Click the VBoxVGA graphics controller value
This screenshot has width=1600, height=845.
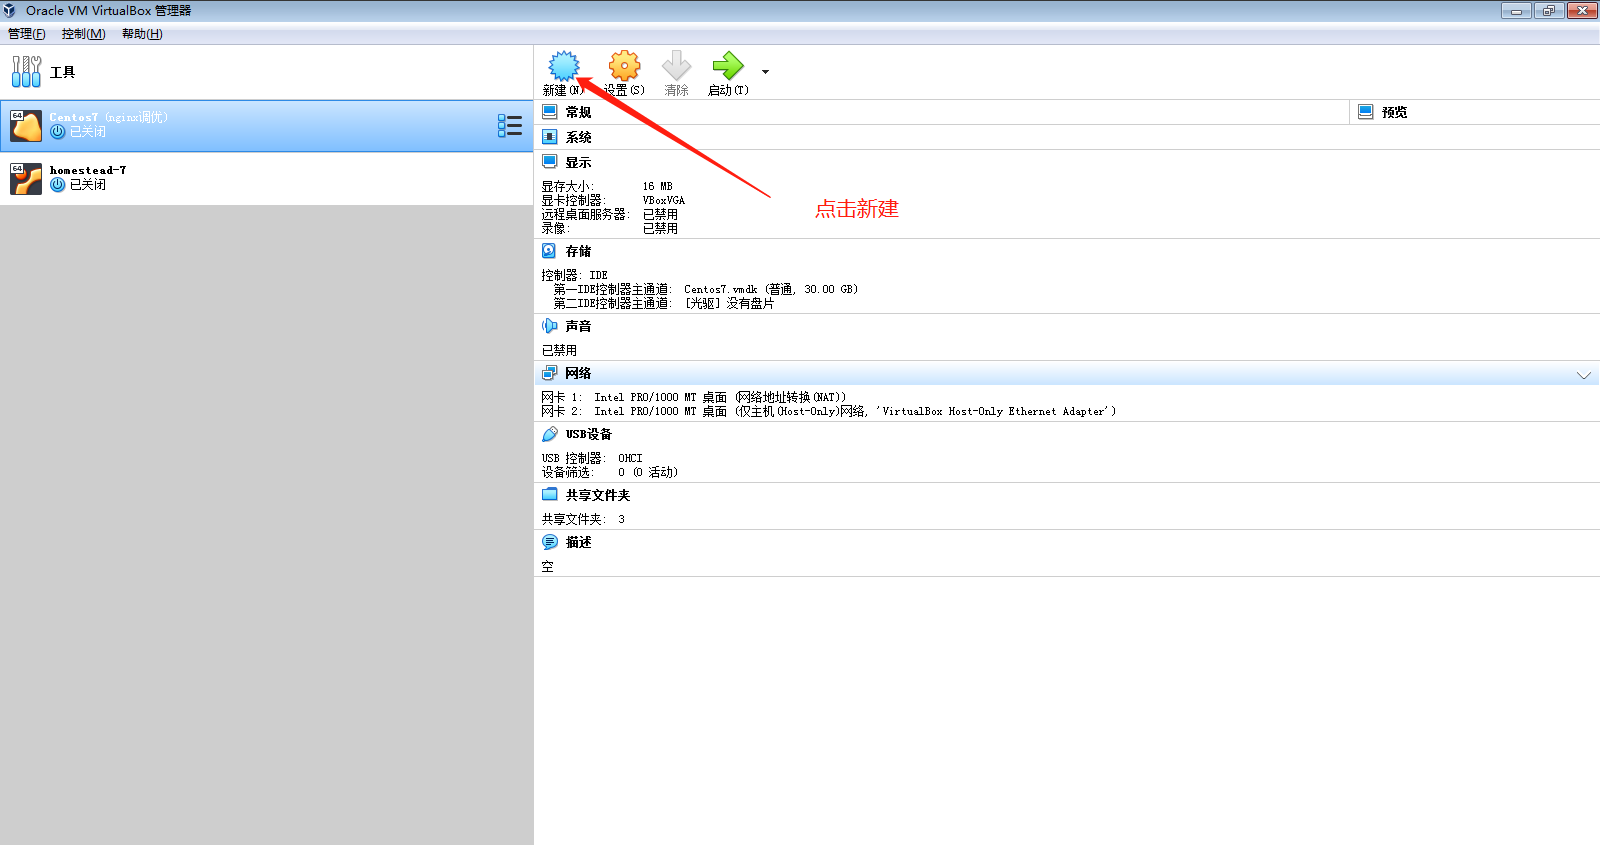[x=664, y=200]
